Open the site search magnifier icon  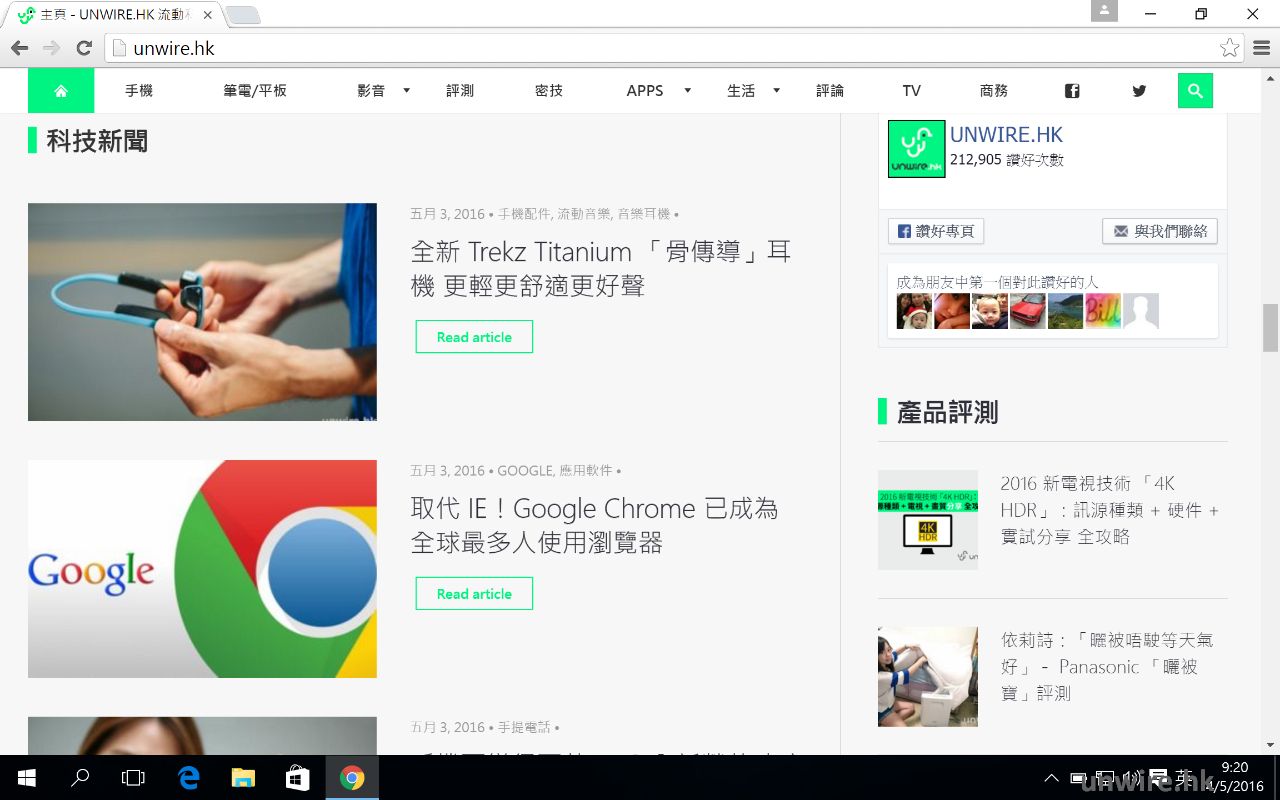pos(1195,91)
